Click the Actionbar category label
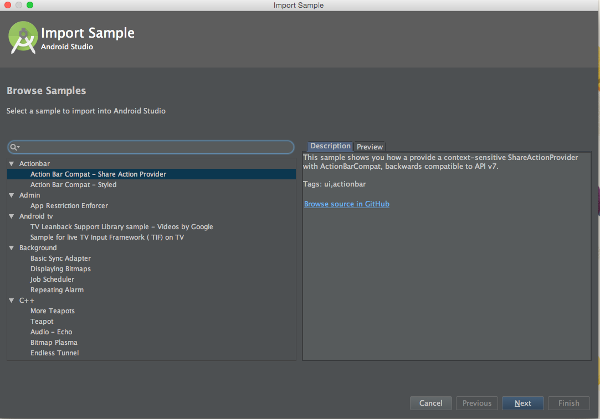The height and width of the screenshot is (419, 600). [x=34, y=164]
